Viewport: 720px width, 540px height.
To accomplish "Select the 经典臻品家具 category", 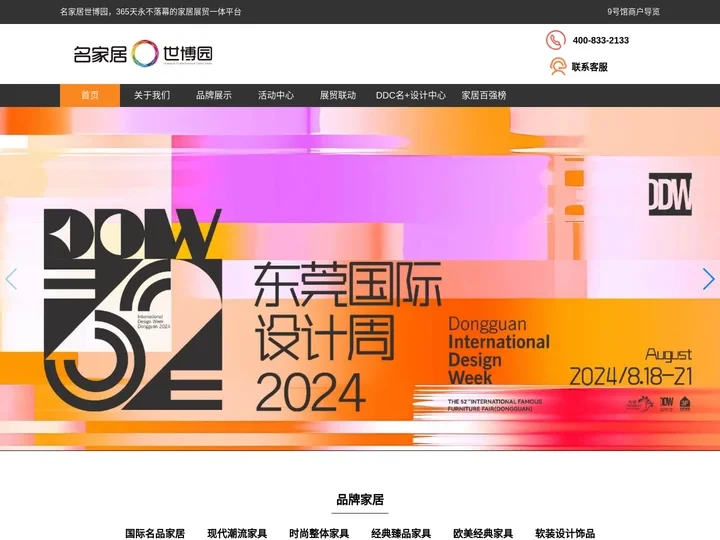I will pos(401,534).
